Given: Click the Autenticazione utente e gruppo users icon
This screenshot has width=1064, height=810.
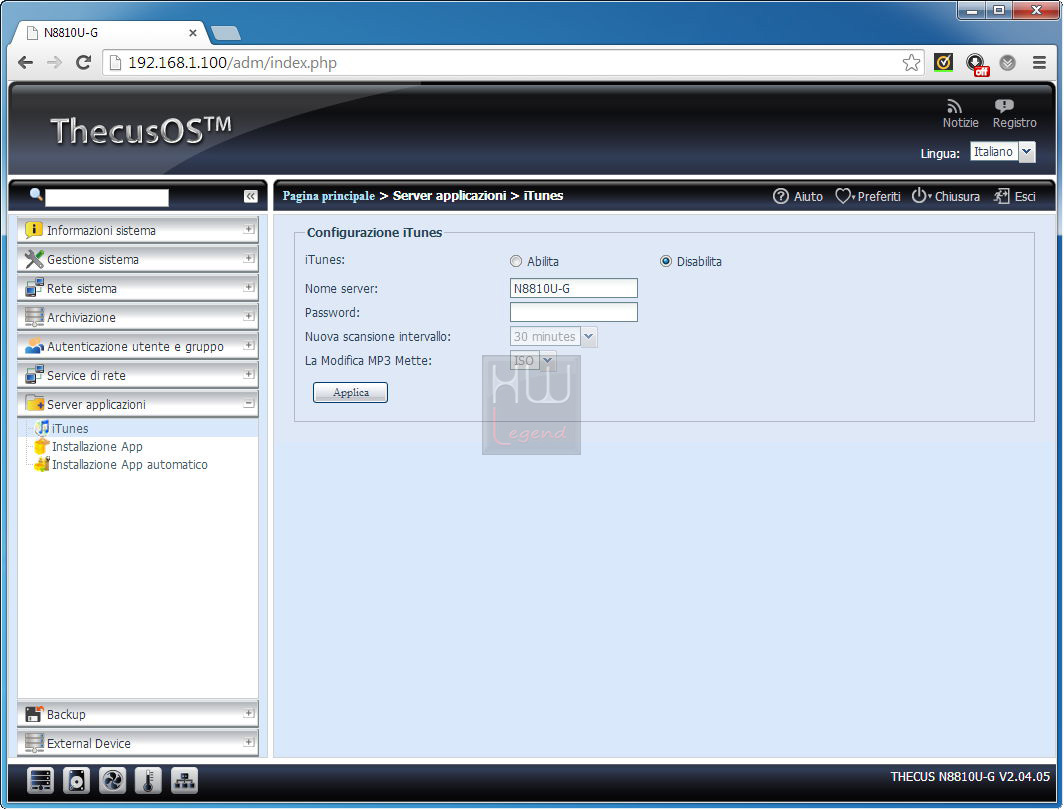Looking at the screenshot, I should (x=33, y=346).
